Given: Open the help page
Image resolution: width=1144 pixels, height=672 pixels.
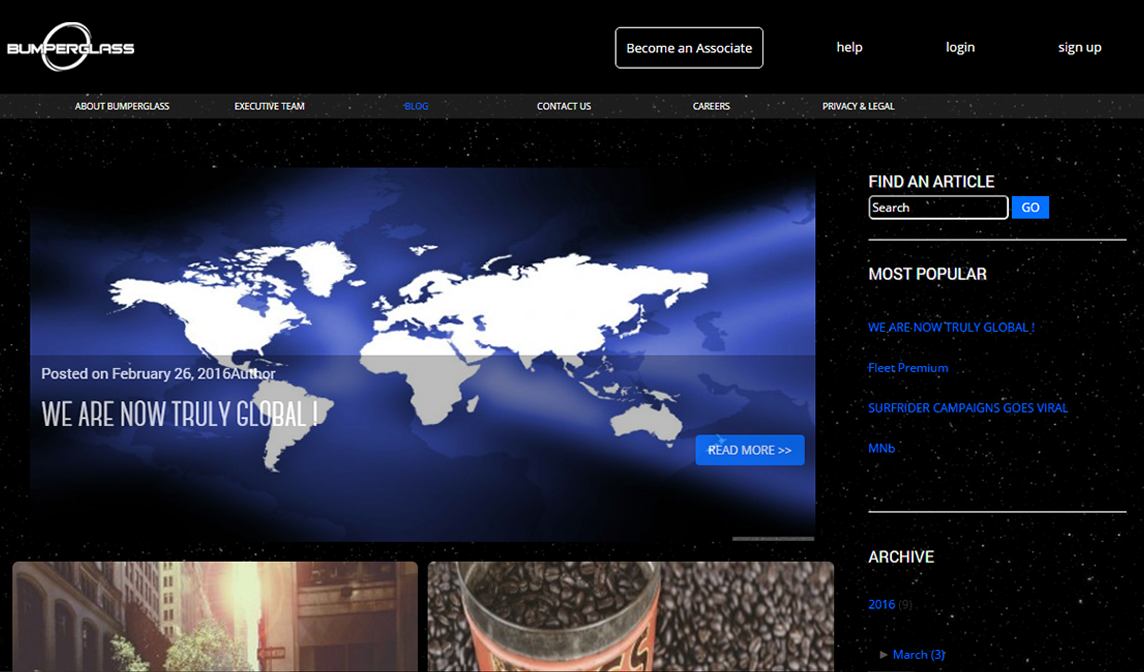Looking at the screenshot, I should (849, 47).
